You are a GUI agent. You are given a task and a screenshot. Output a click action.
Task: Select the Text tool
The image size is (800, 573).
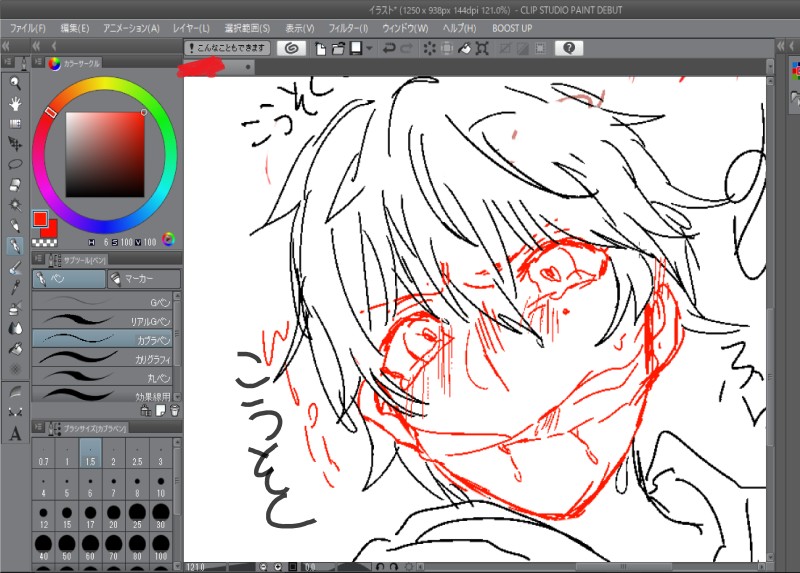click(15, 434)
